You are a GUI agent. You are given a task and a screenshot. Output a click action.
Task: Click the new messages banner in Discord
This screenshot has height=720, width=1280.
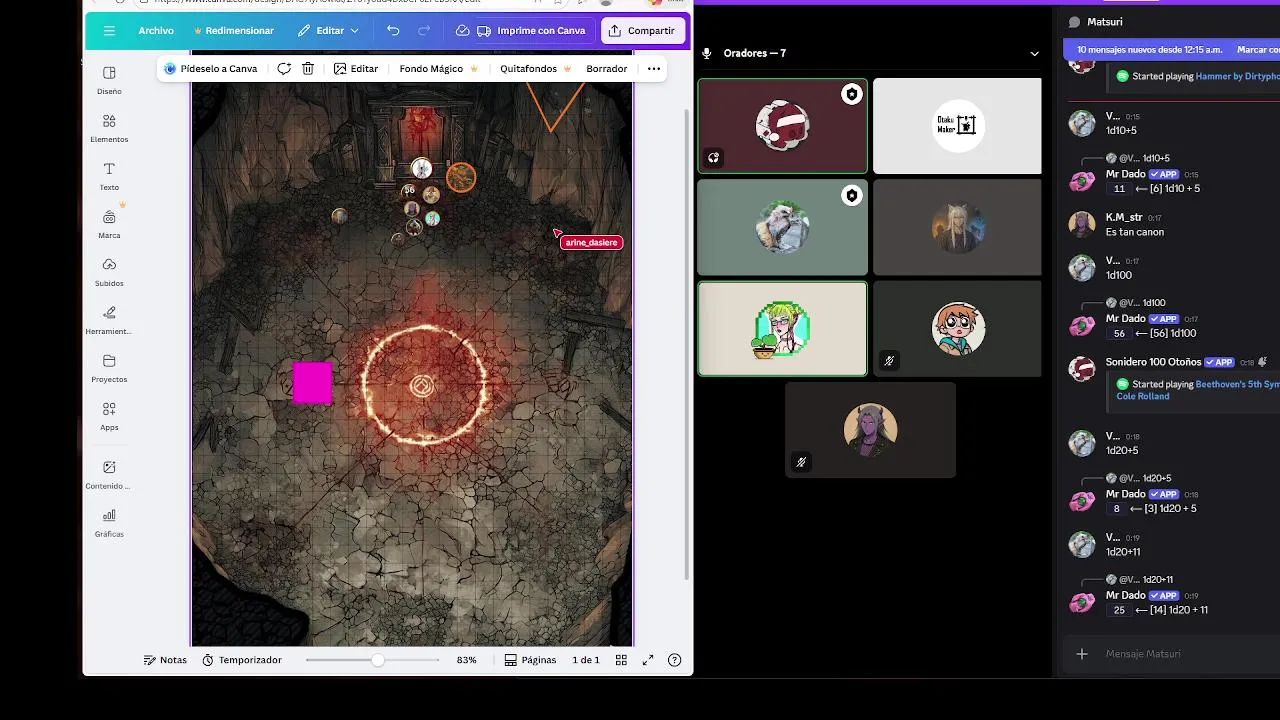click(x=1150, y=49)
